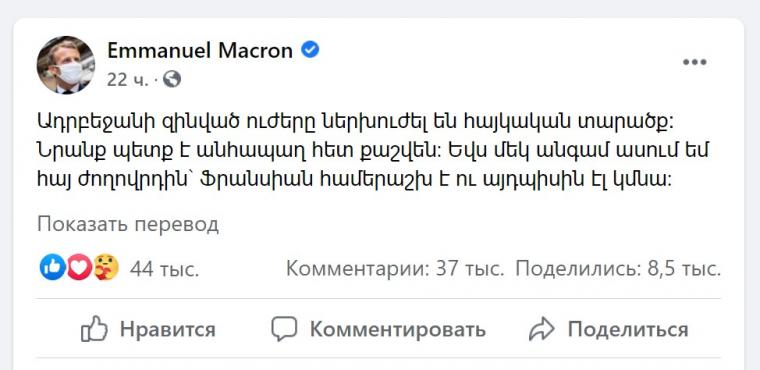Click the blue verified badge

pos(310,50)
